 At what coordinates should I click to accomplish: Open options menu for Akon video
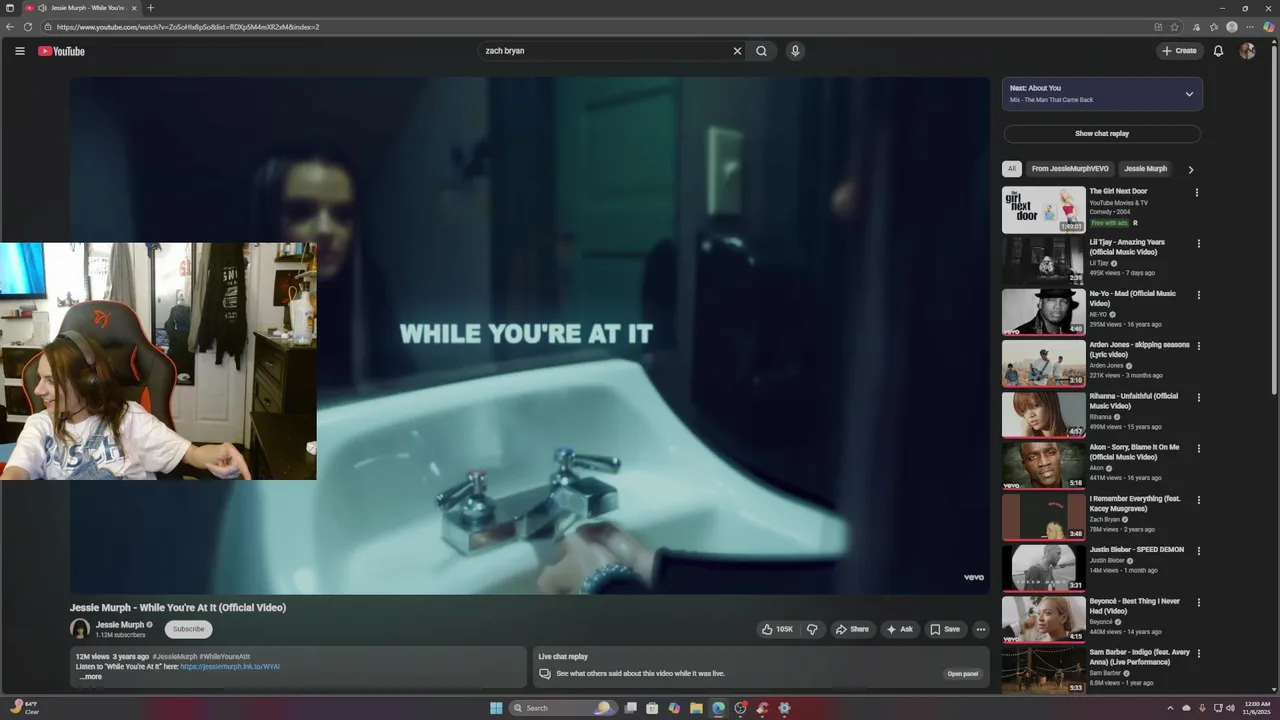pos(1199,449)
